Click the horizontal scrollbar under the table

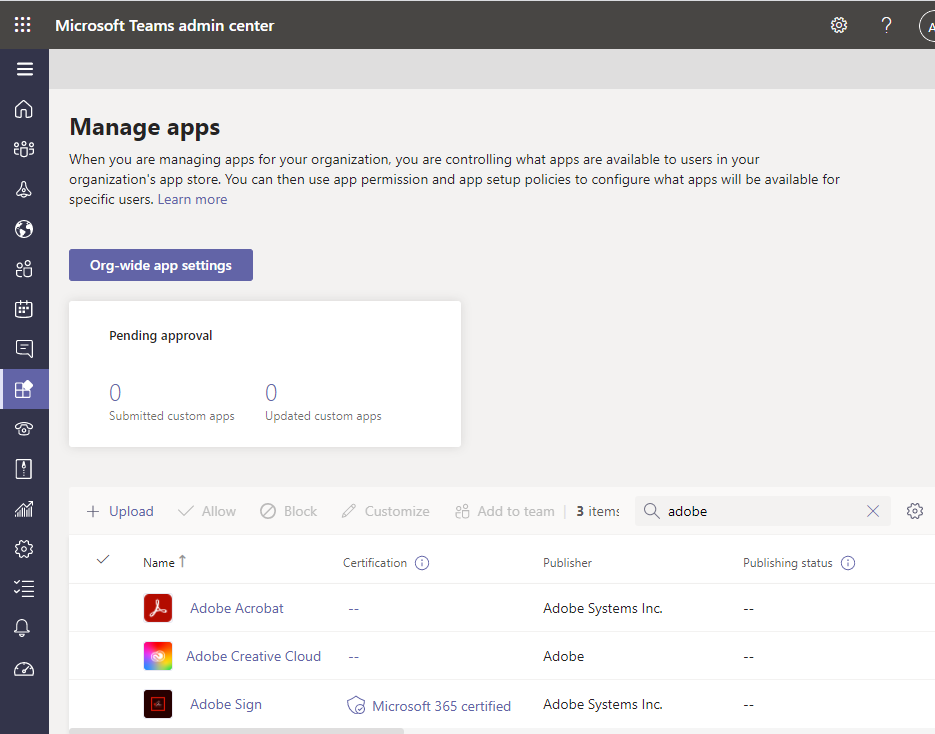pos(237,731)
